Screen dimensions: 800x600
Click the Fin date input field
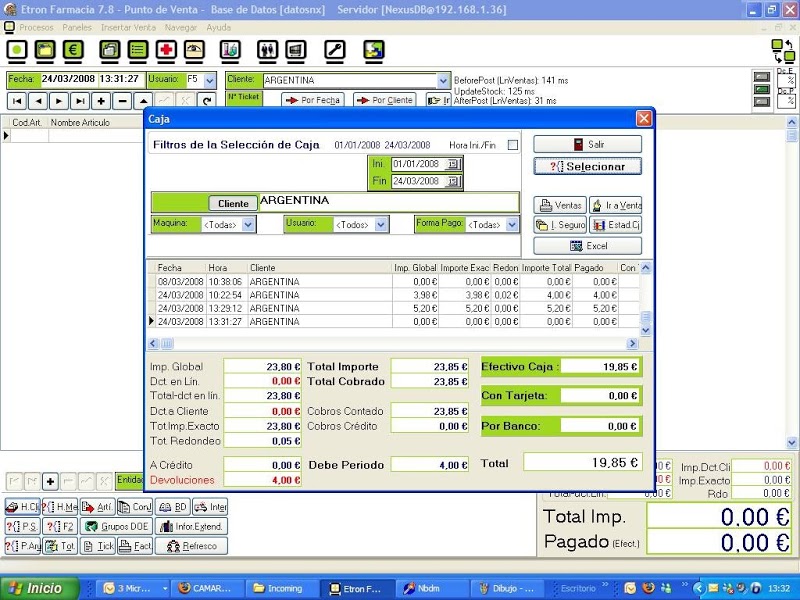click(418, 182)
